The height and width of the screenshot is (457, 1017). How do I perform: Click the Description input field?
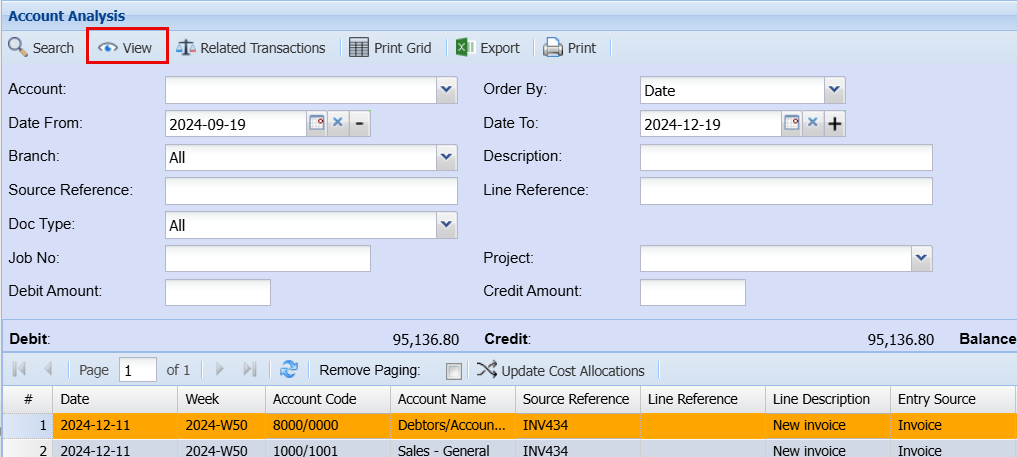(785, 157)
